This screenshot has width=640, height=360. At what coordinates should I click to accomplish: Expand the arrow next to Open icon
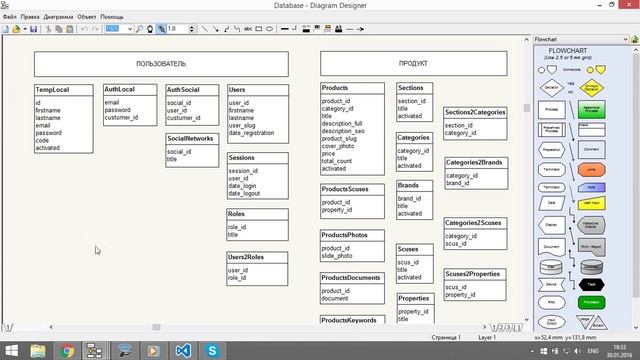tap(24, 29)
